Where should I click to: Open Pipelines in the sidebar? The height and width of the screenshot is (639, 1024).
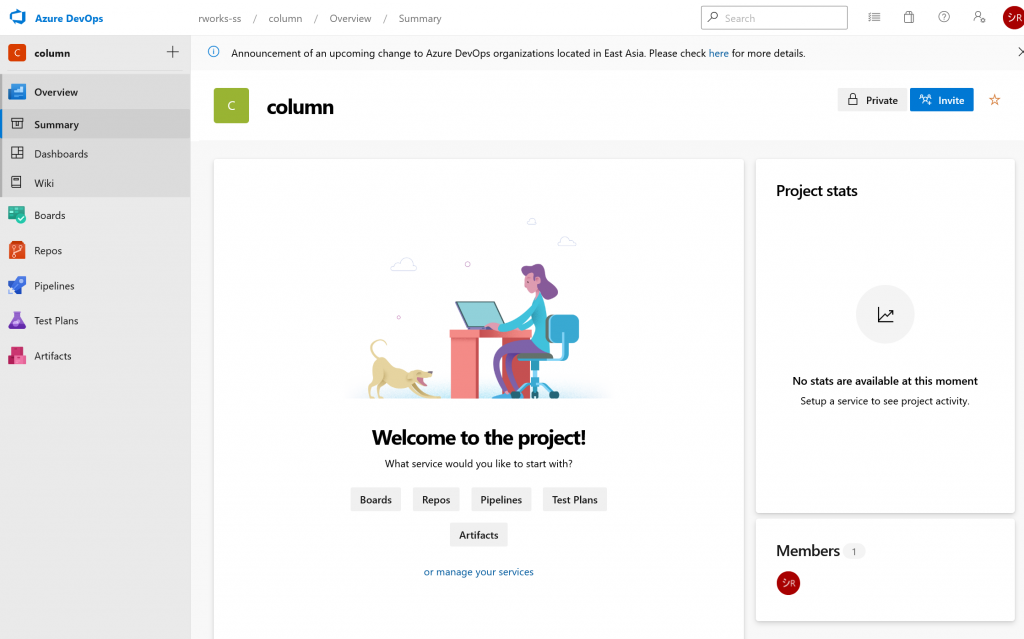coord(95,286)
